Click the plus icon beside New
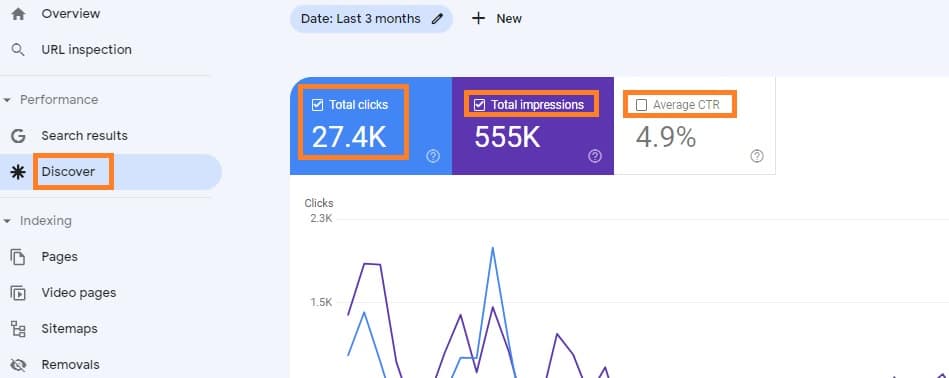Image resolution: width=949 pixels, height=378 pixels. pos(478,18)
